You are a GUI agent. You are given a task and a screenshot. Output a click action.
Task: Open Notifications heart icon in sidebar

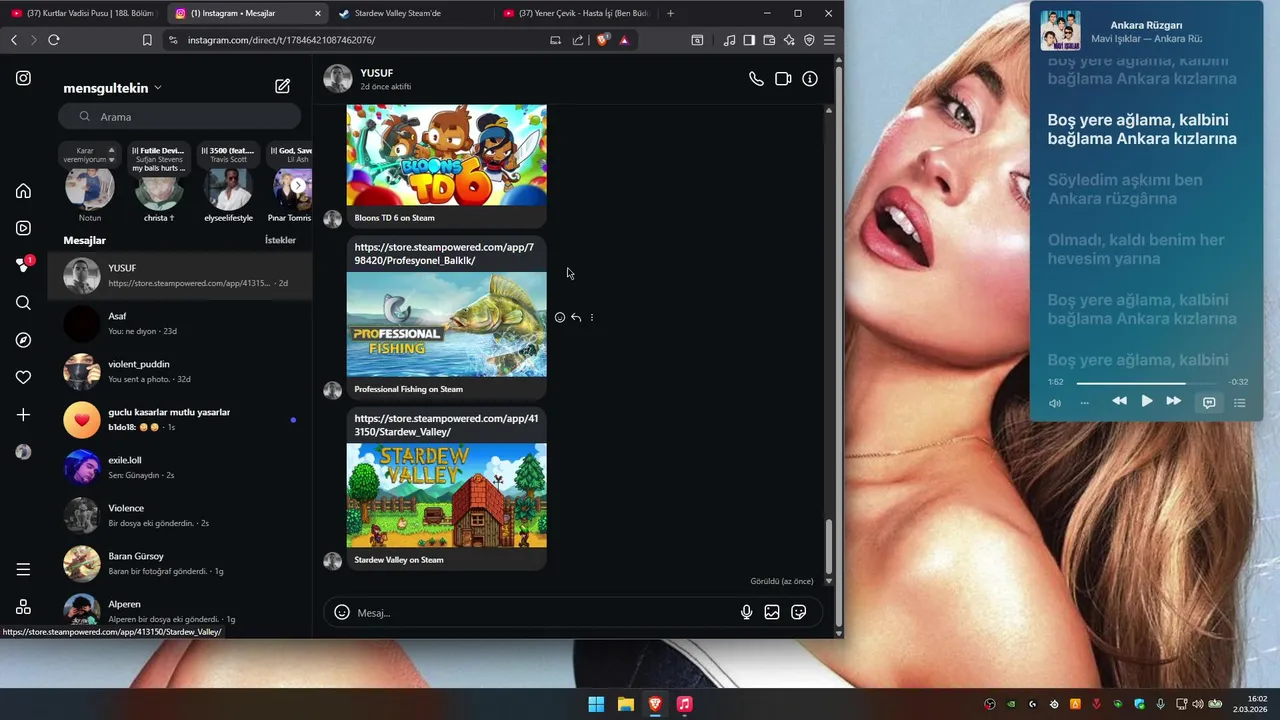pyautogui.click(x=23, y=377)
